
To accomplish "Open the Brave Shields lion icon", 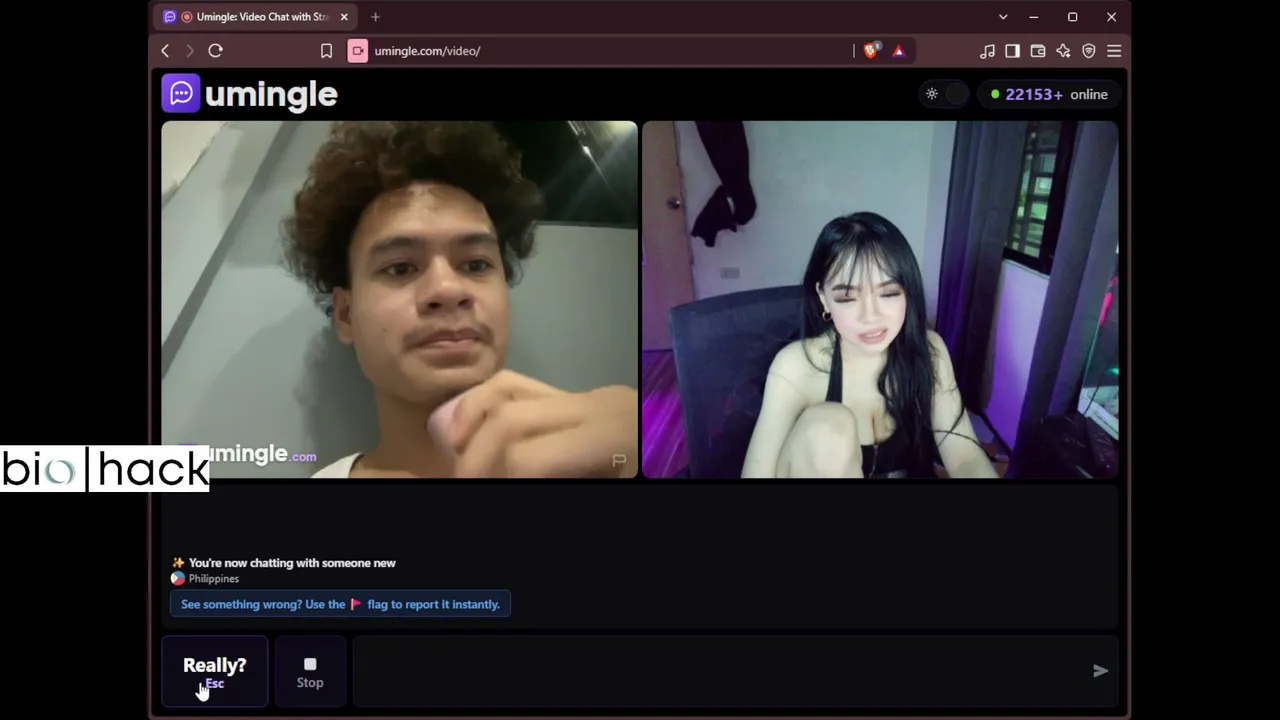I will (871, 51).
